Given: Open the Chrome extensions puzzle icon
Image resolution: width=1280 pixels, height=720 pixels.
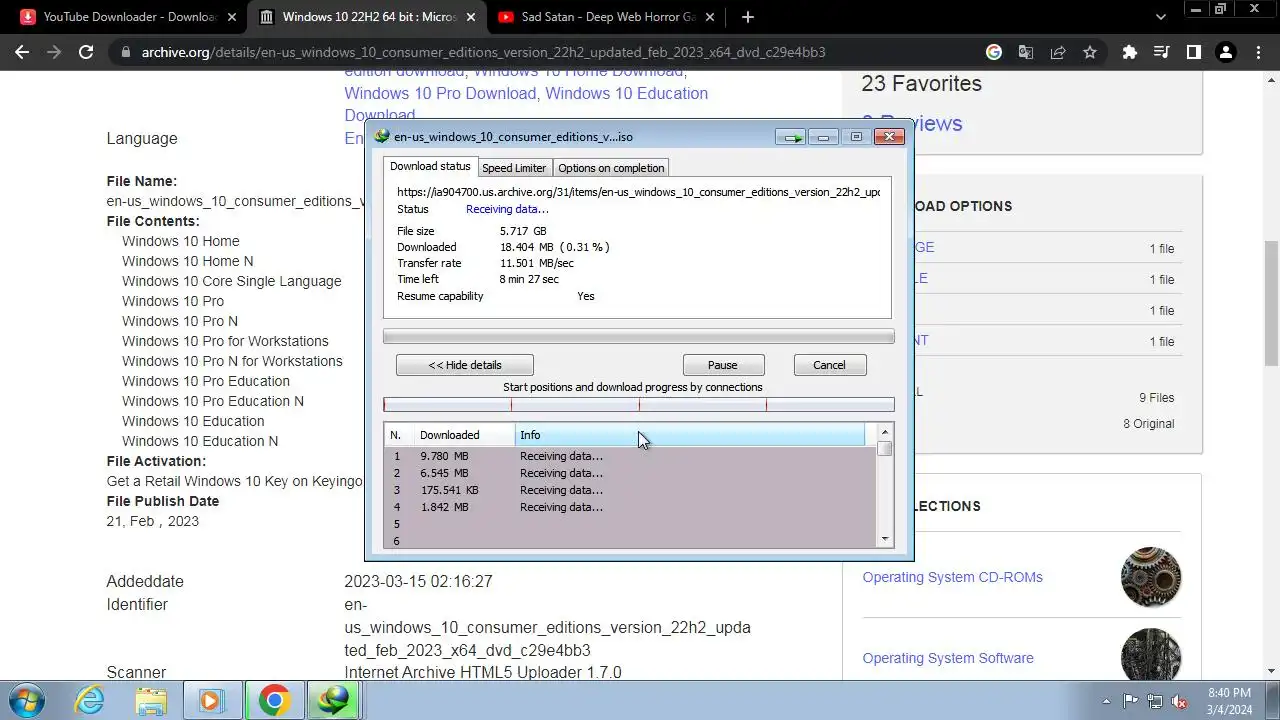Looking at the screenshot, I should pyautogui.click(x=1129, y=52).
